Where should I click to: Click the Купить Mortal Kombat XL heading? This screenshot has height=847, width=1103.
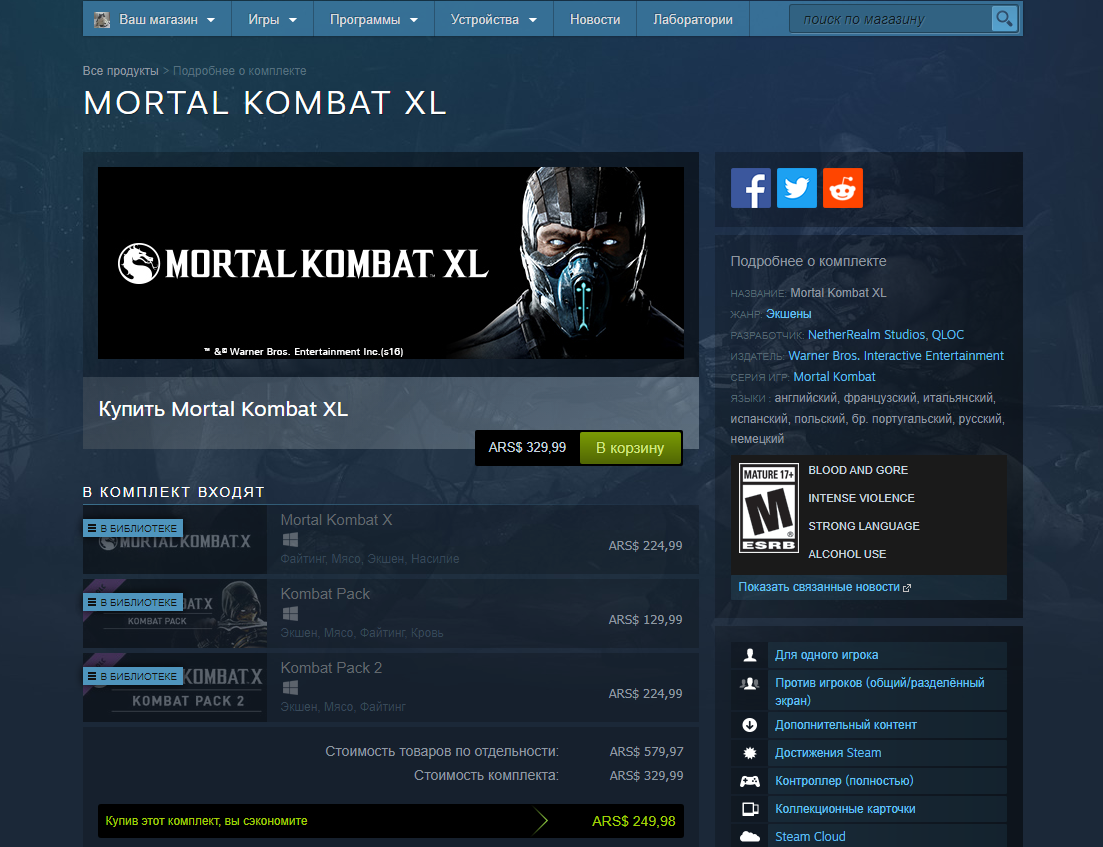pos(223,409)
